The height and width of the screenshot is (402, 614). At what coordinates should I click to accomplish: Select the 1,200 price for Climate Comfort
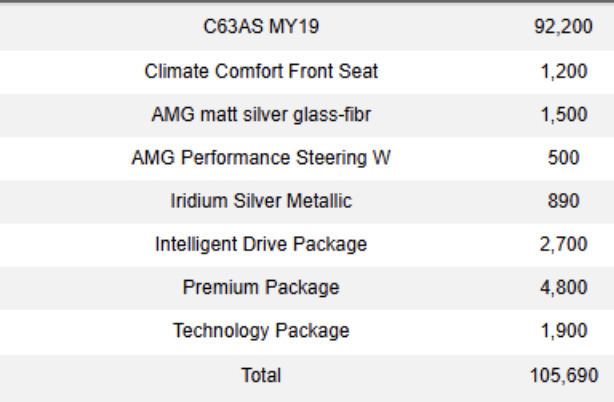pyautogui.click(x=563, y=72)
